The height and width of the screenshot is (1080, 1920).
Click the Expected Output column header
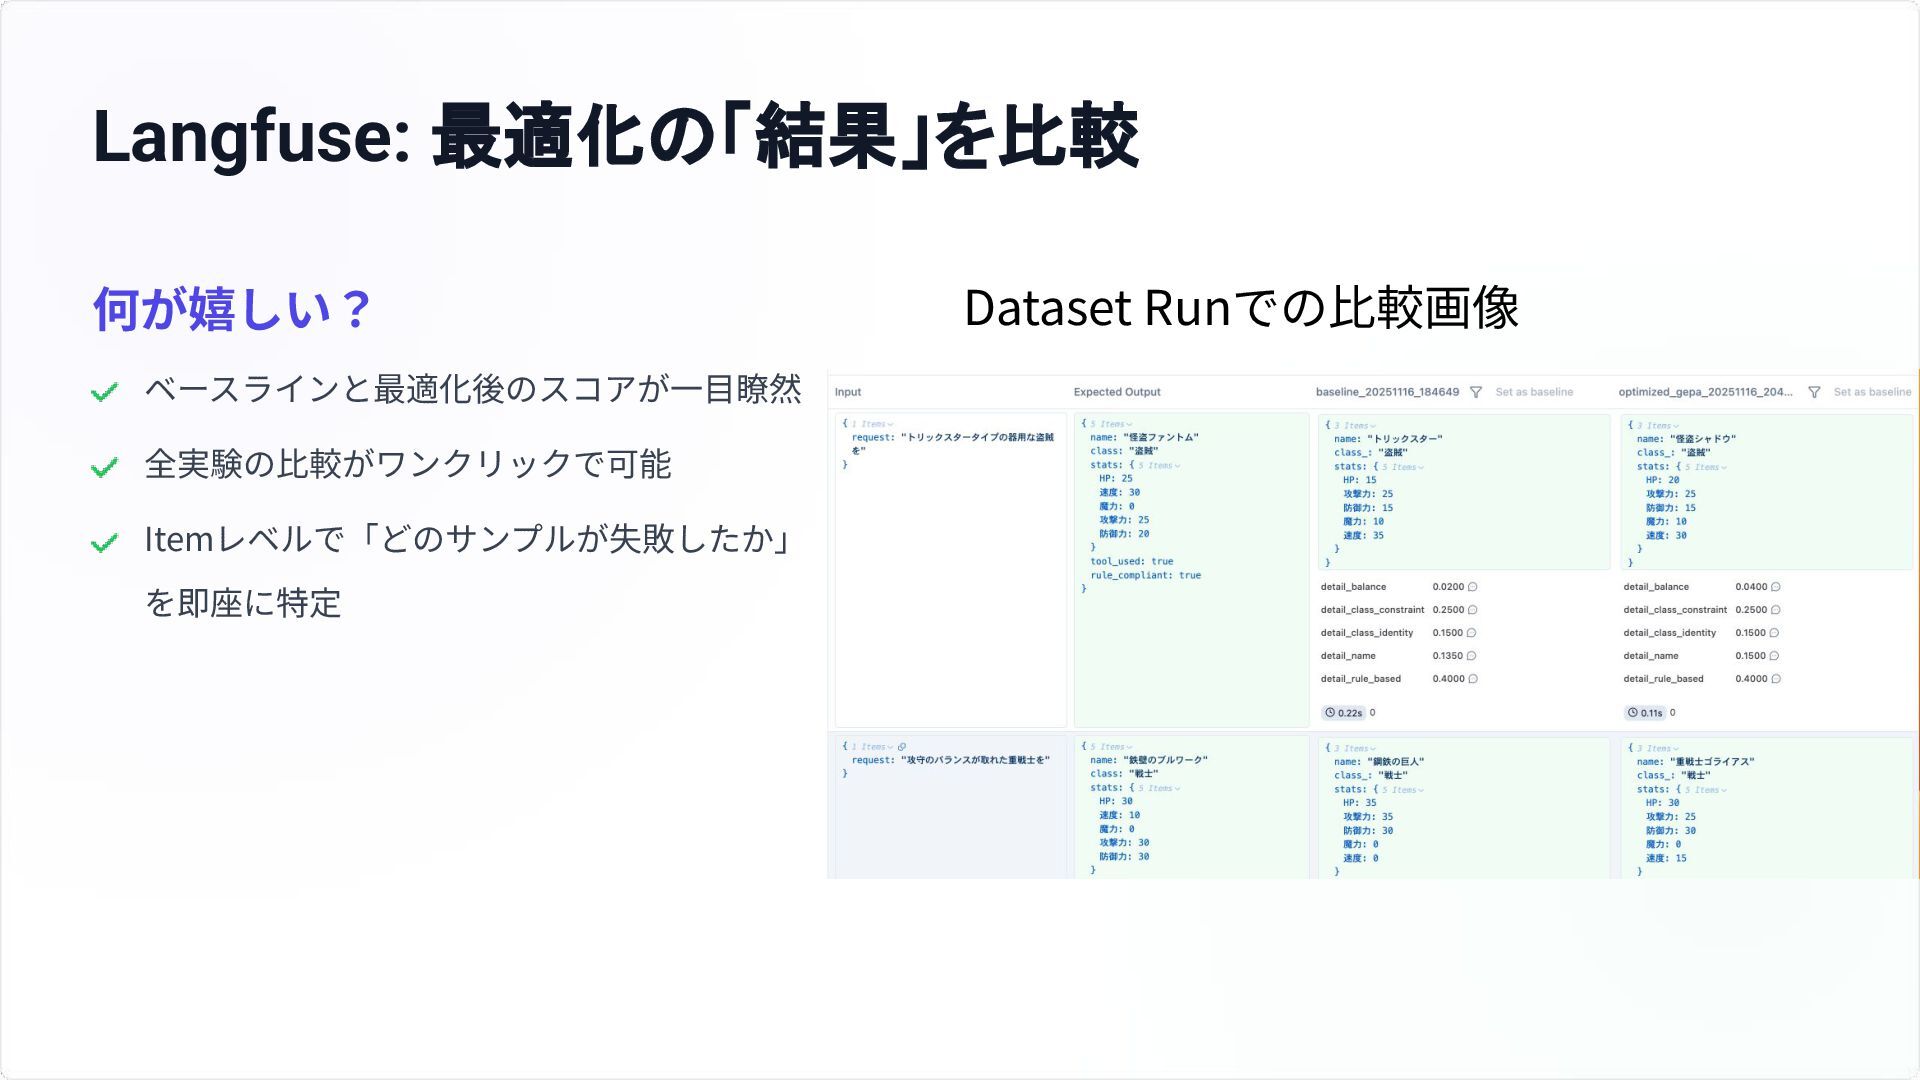[1117, 392]
